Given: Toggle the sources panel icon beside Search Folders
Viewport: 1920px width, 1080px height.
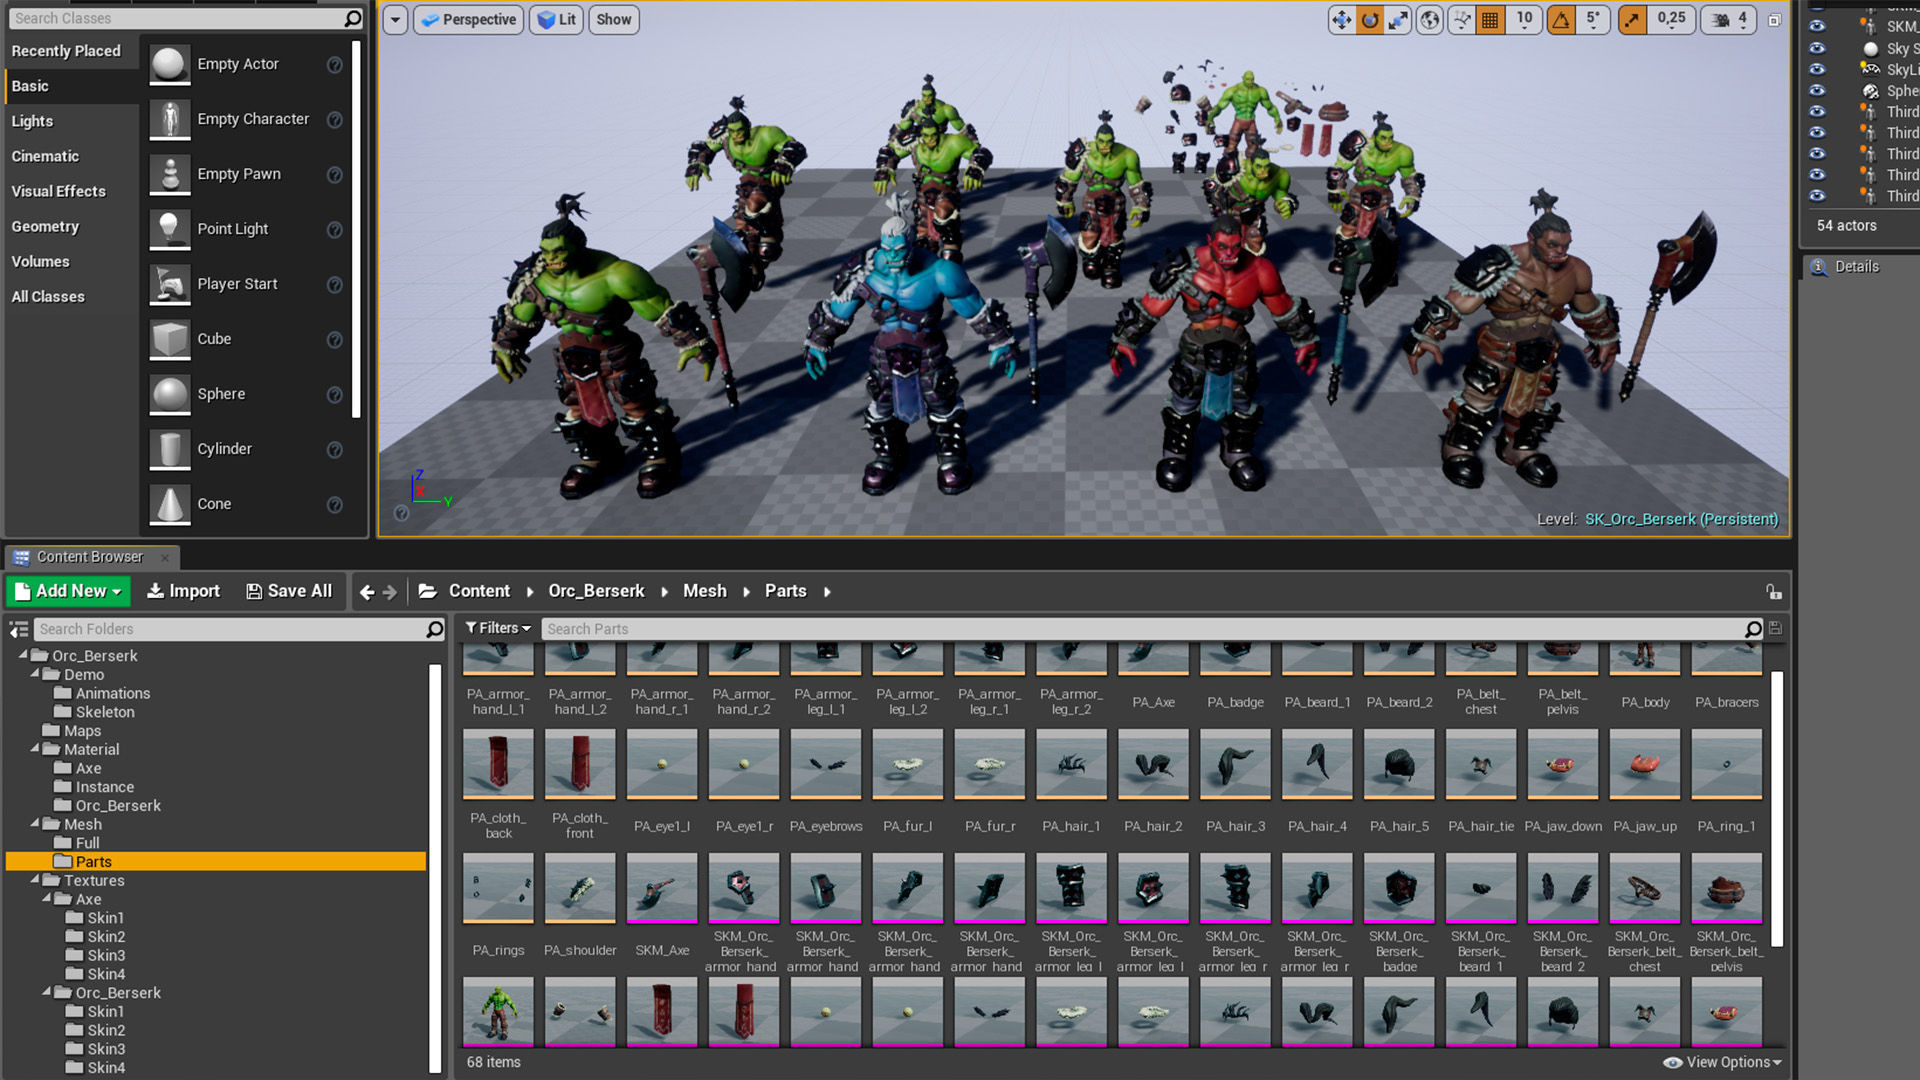Looking at the screenshot, I should click(19, 629).
